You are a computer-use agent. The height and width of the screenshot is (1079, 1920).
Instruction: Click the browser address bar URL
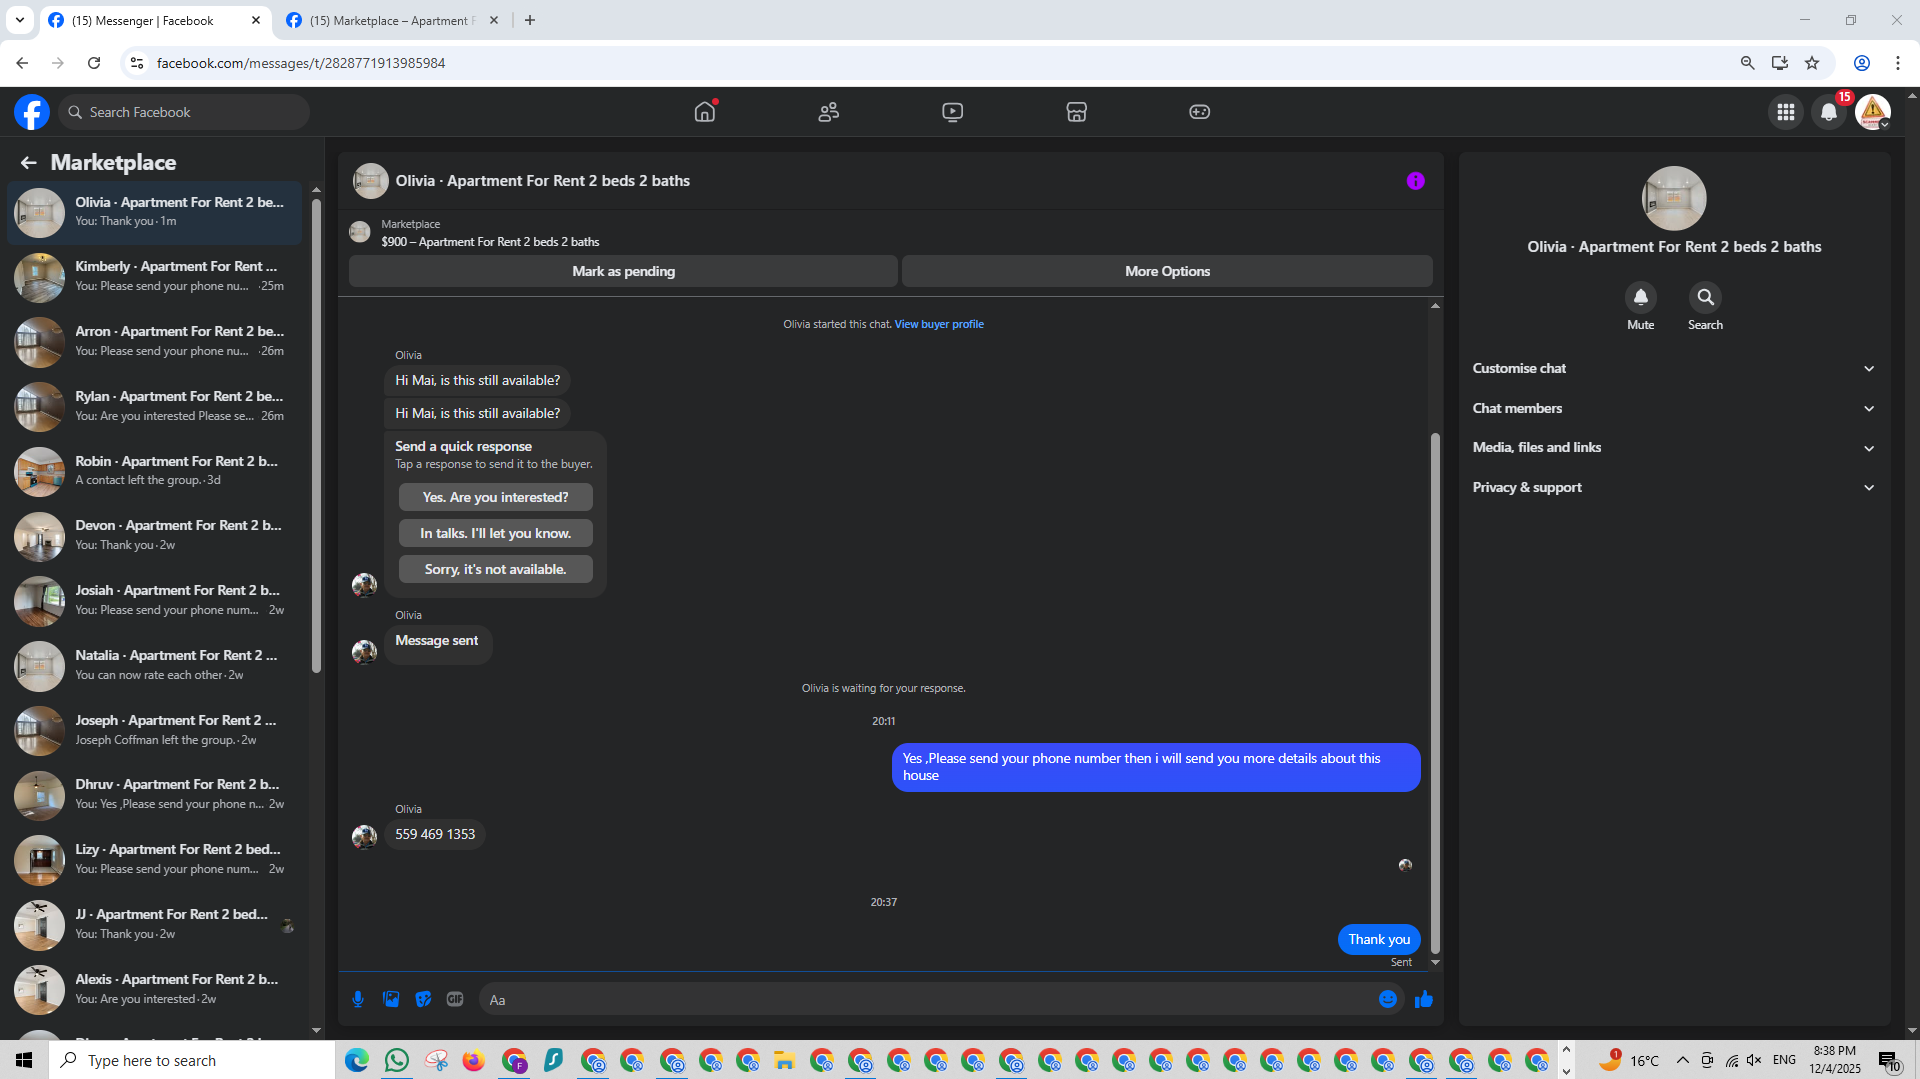[300, 63]
